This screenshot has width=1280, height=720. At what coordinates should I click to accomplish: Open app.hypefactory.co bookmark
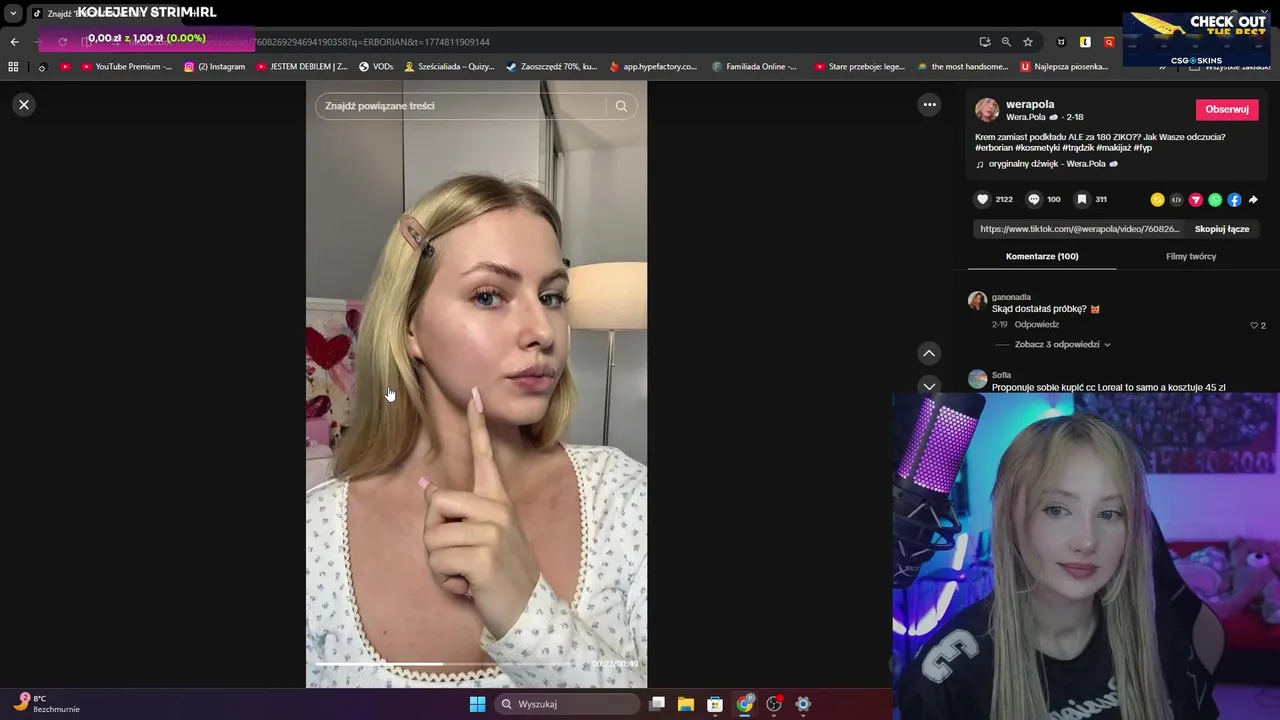point(653,67)
